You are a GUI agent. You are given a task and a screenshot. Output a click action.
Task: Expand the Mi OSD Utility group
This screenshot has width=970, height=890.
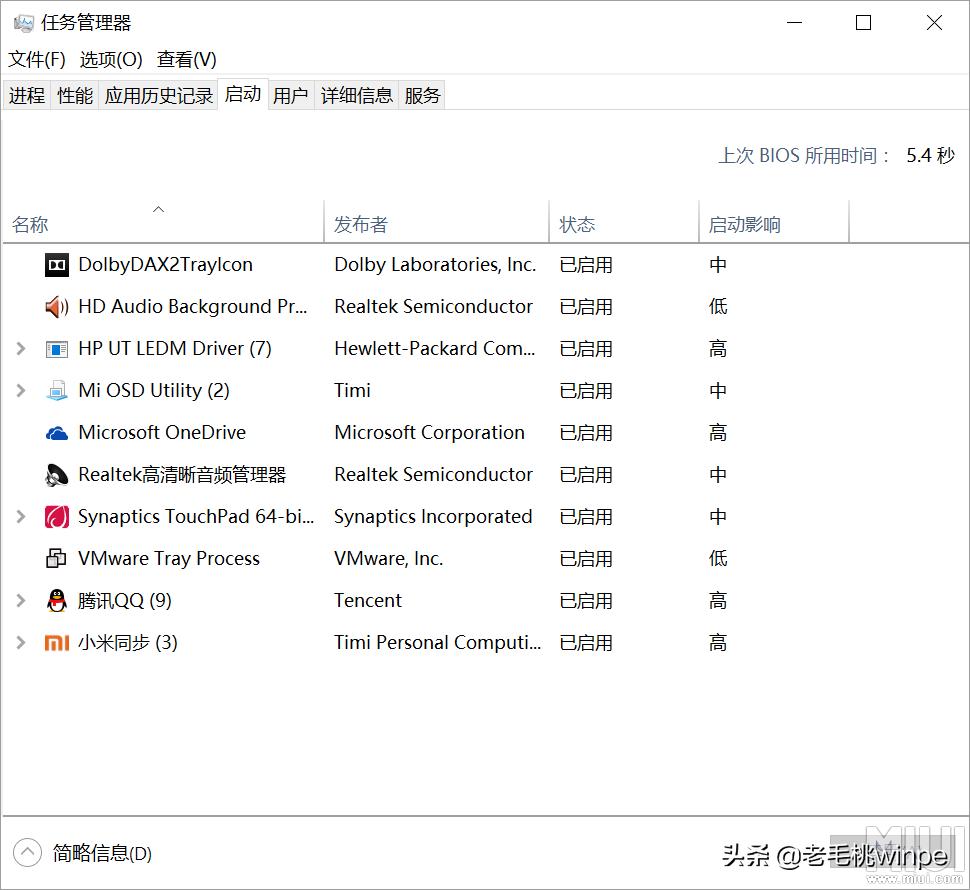21,391
